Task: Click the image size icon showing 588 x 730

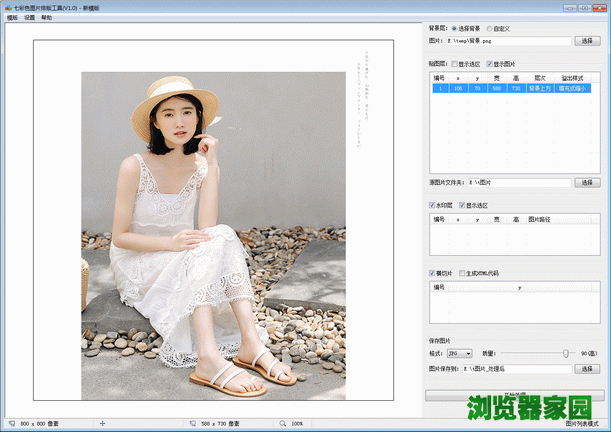Action: (192, 424)
